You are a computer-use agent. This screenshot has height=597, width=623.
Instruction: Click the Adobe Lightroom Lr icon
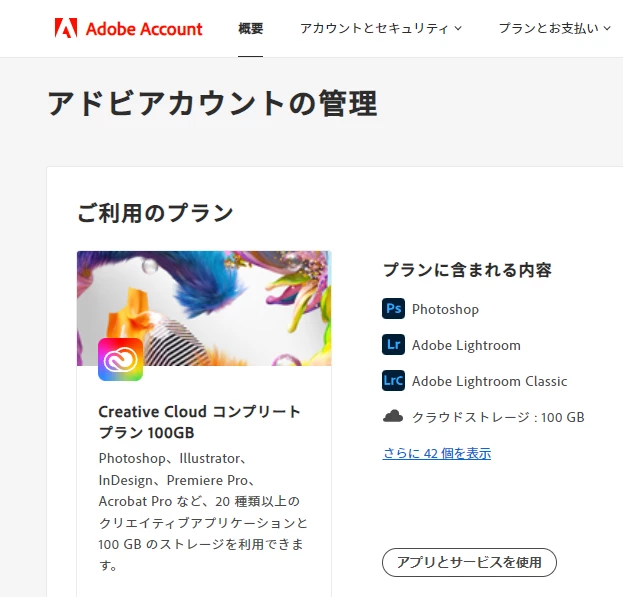(x=393, y=345)
